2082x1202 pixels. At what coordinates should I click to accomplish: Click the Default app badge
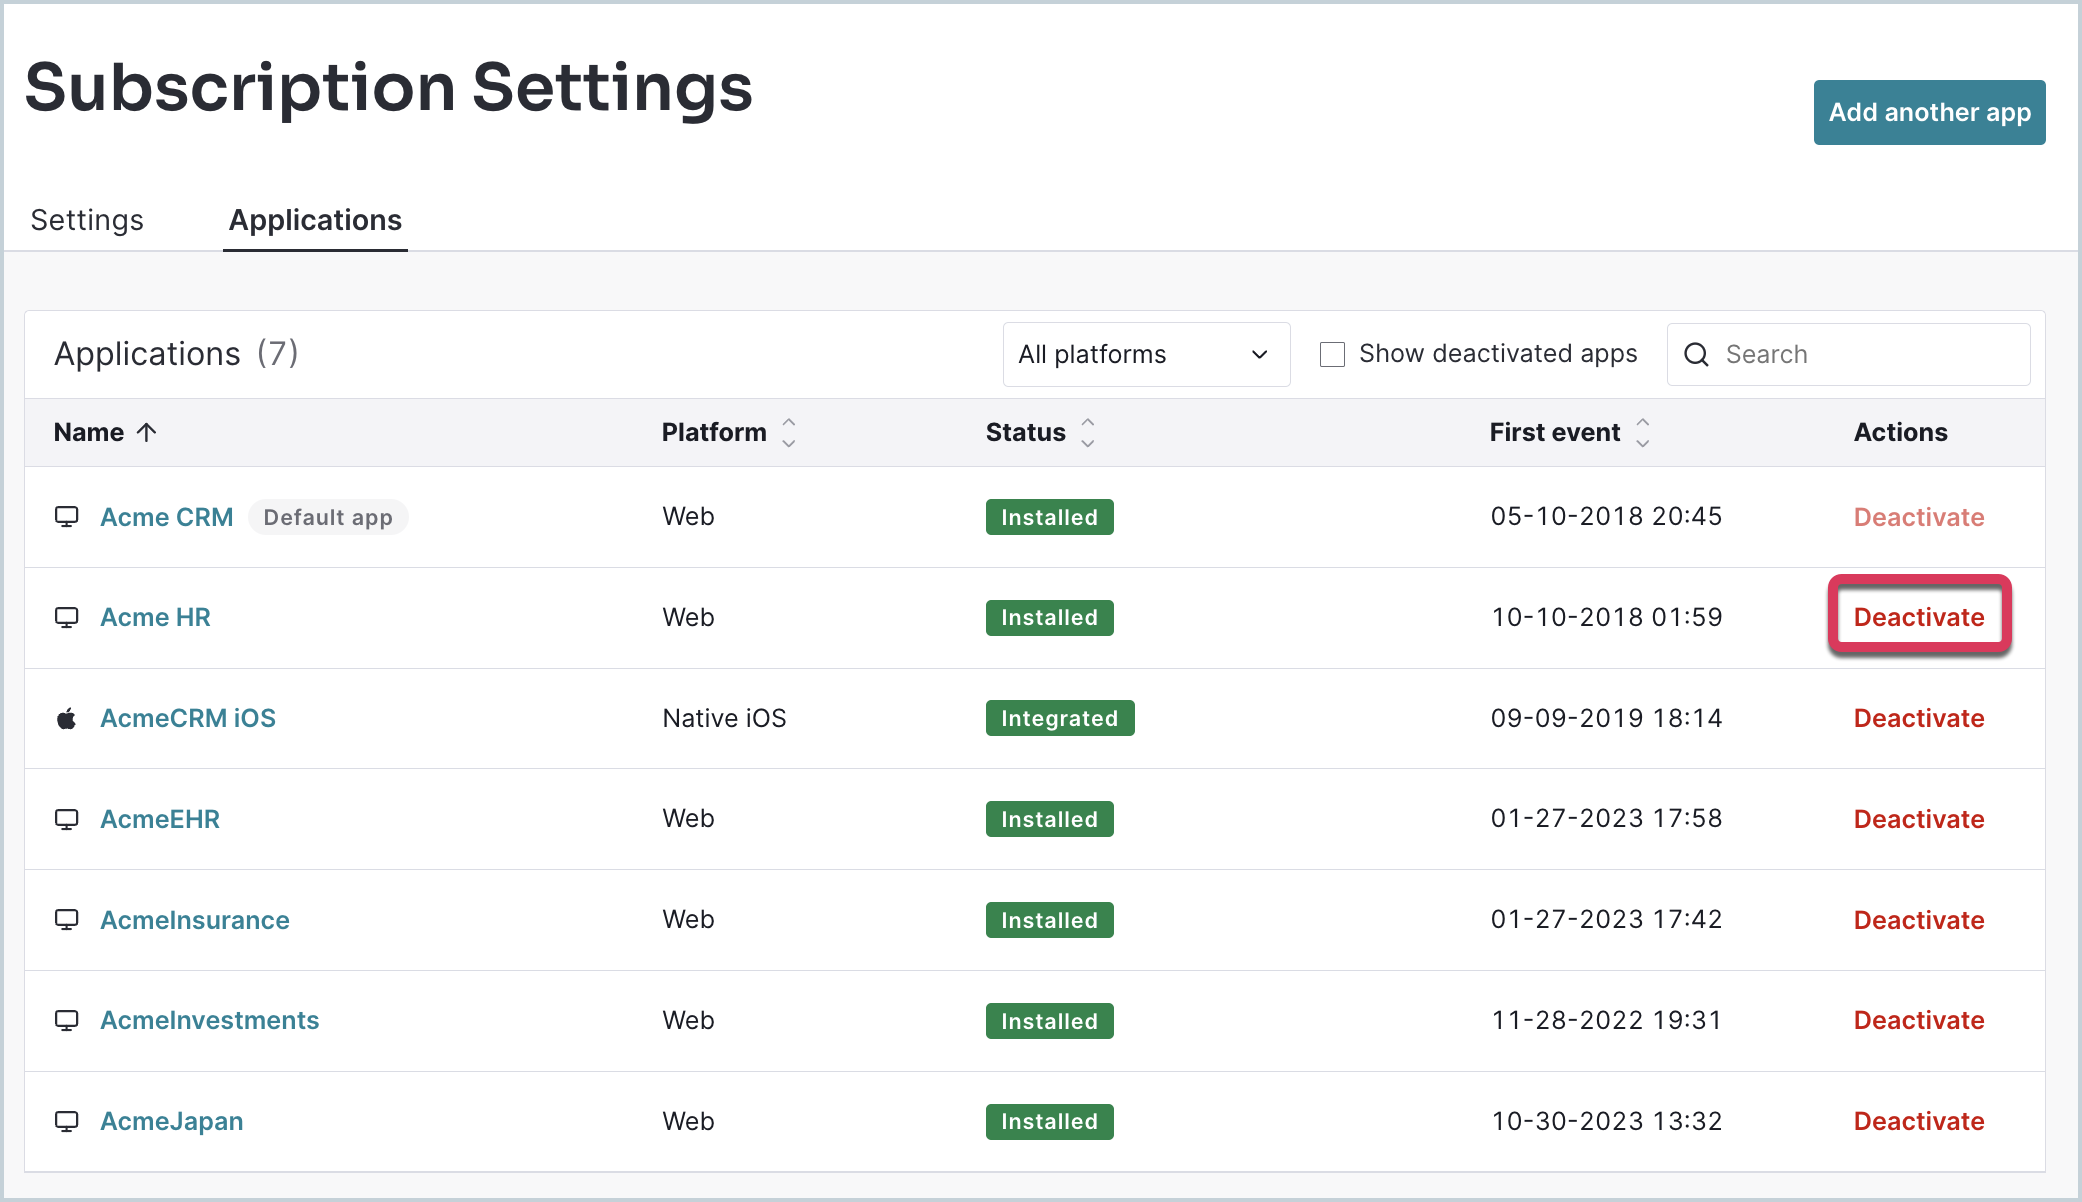pyautogui.click(x=328, y=517)
